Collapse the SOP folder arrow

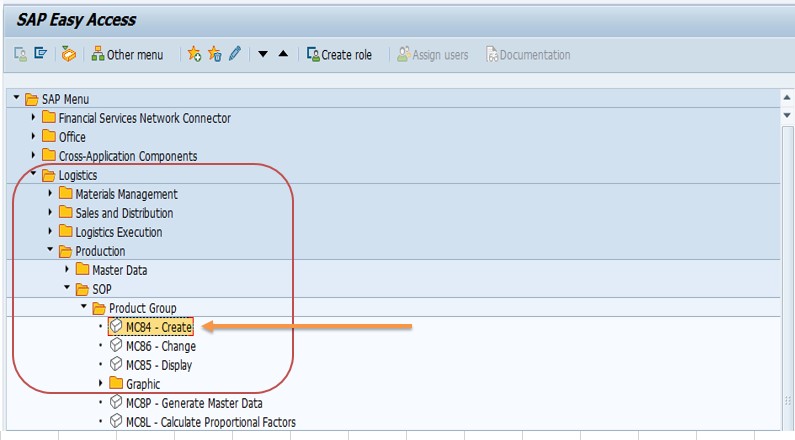(x=66, y=287)
